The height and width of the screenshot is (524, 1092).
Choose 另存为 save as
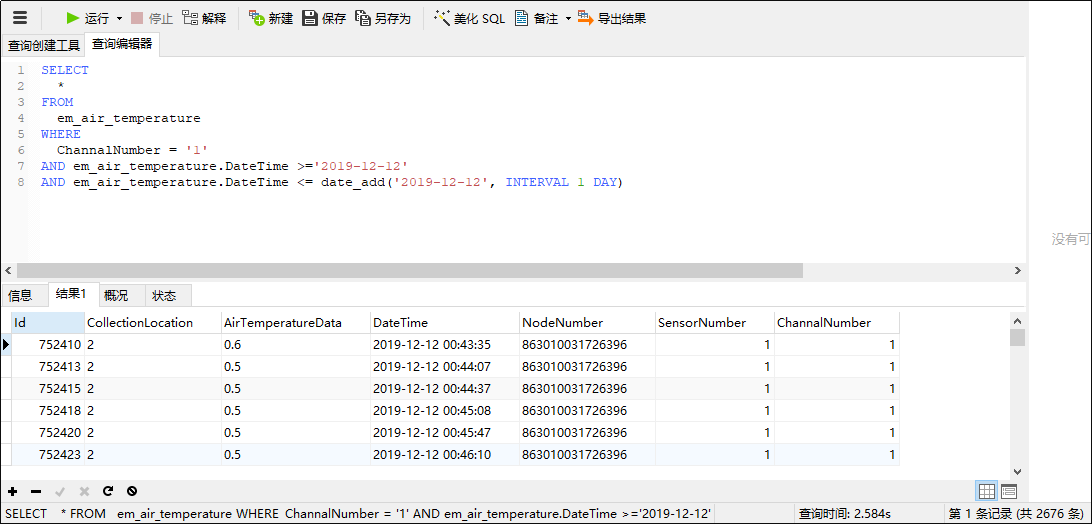383,19
